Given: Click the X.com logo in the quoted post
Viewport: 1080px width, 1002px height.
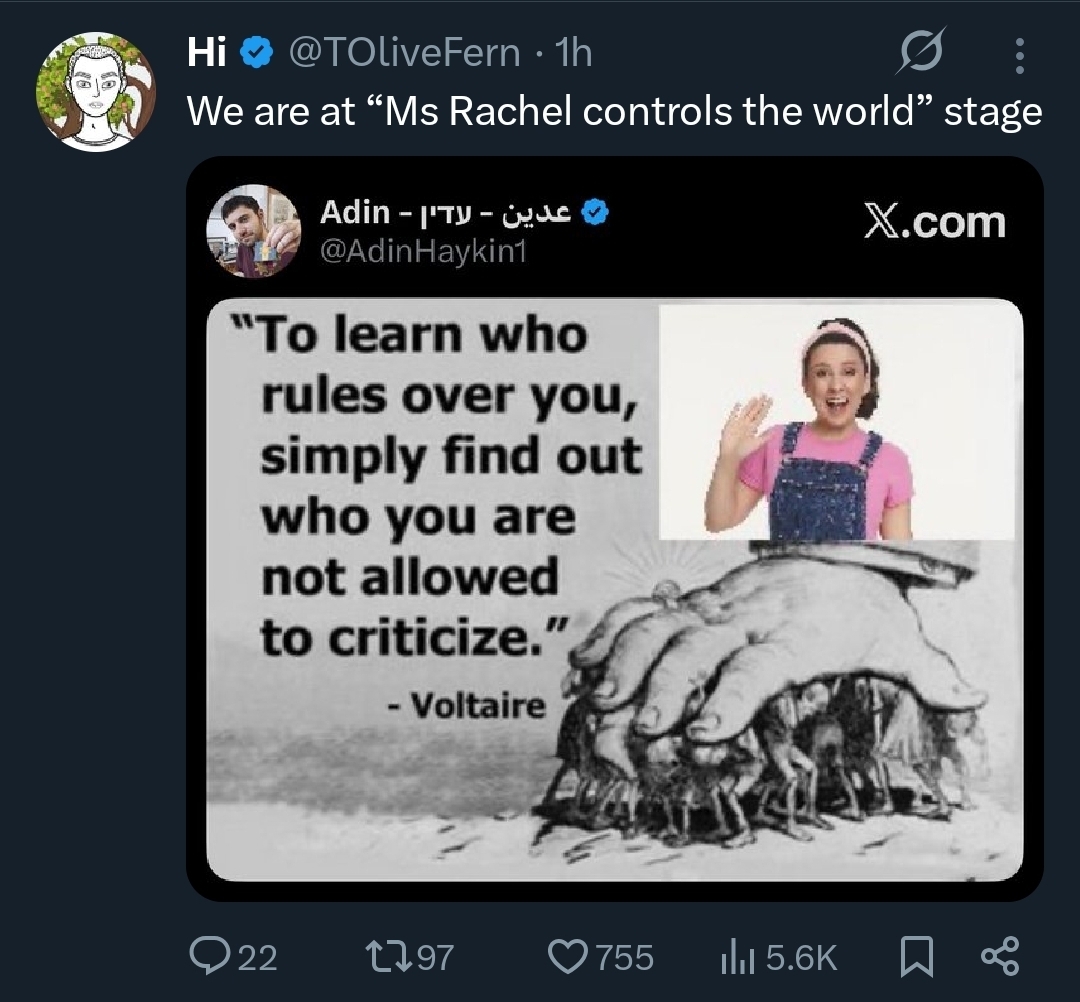Looking at the screenshot, I should pyautogui.click(x=934, y=221).
